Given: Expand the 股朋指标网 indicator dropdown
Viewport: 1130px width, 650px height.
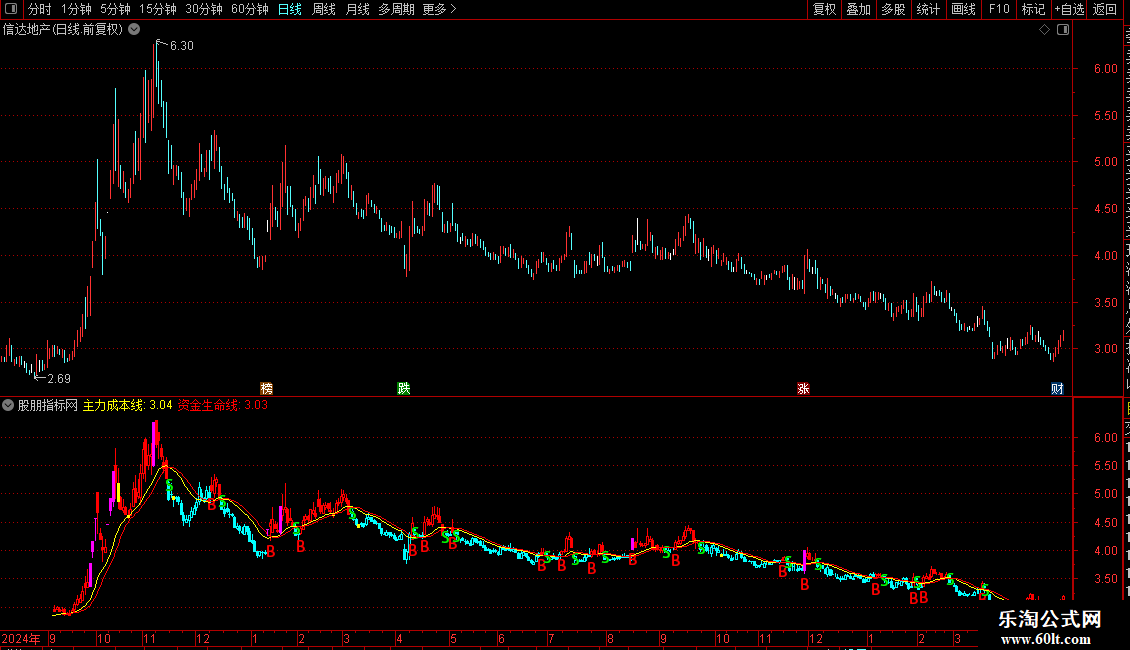Looking at the screenshot, I should [x=8, y=405].
